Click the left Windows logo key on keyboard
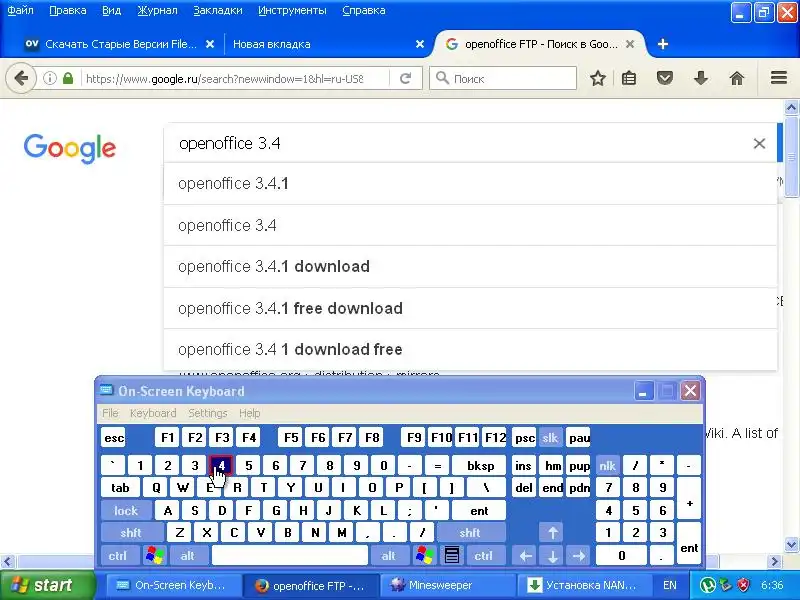The height and width of the screenshot is (600, 800). pyautogui.click(x=155, y=556)
